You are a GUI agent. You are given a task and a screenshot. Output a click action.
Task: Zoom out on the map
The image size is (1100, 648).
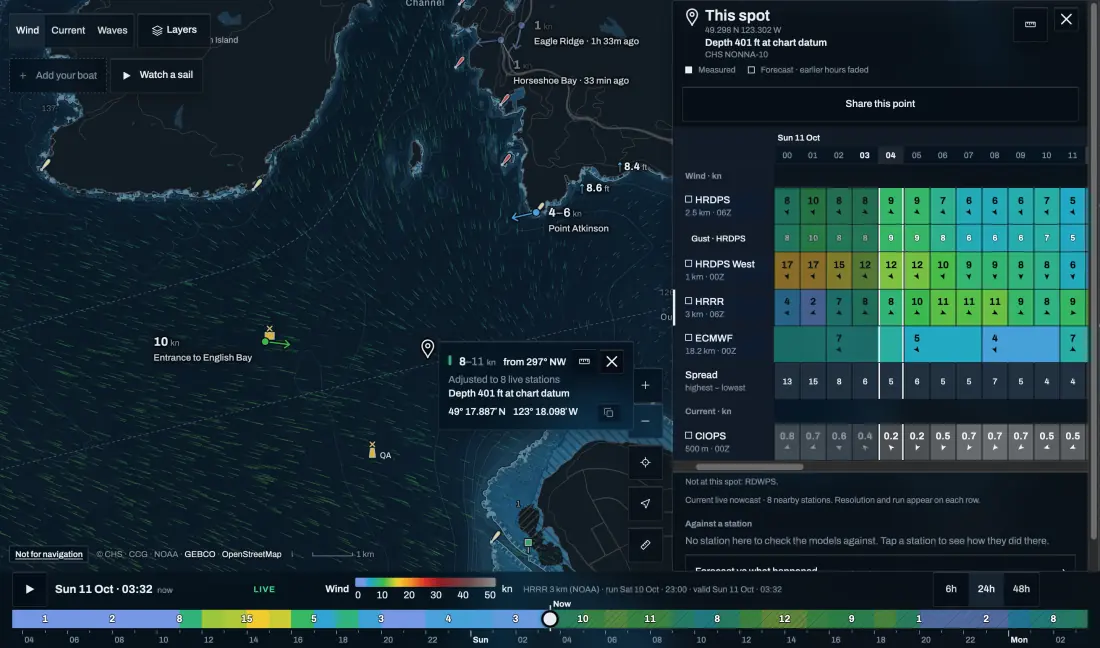645,421
